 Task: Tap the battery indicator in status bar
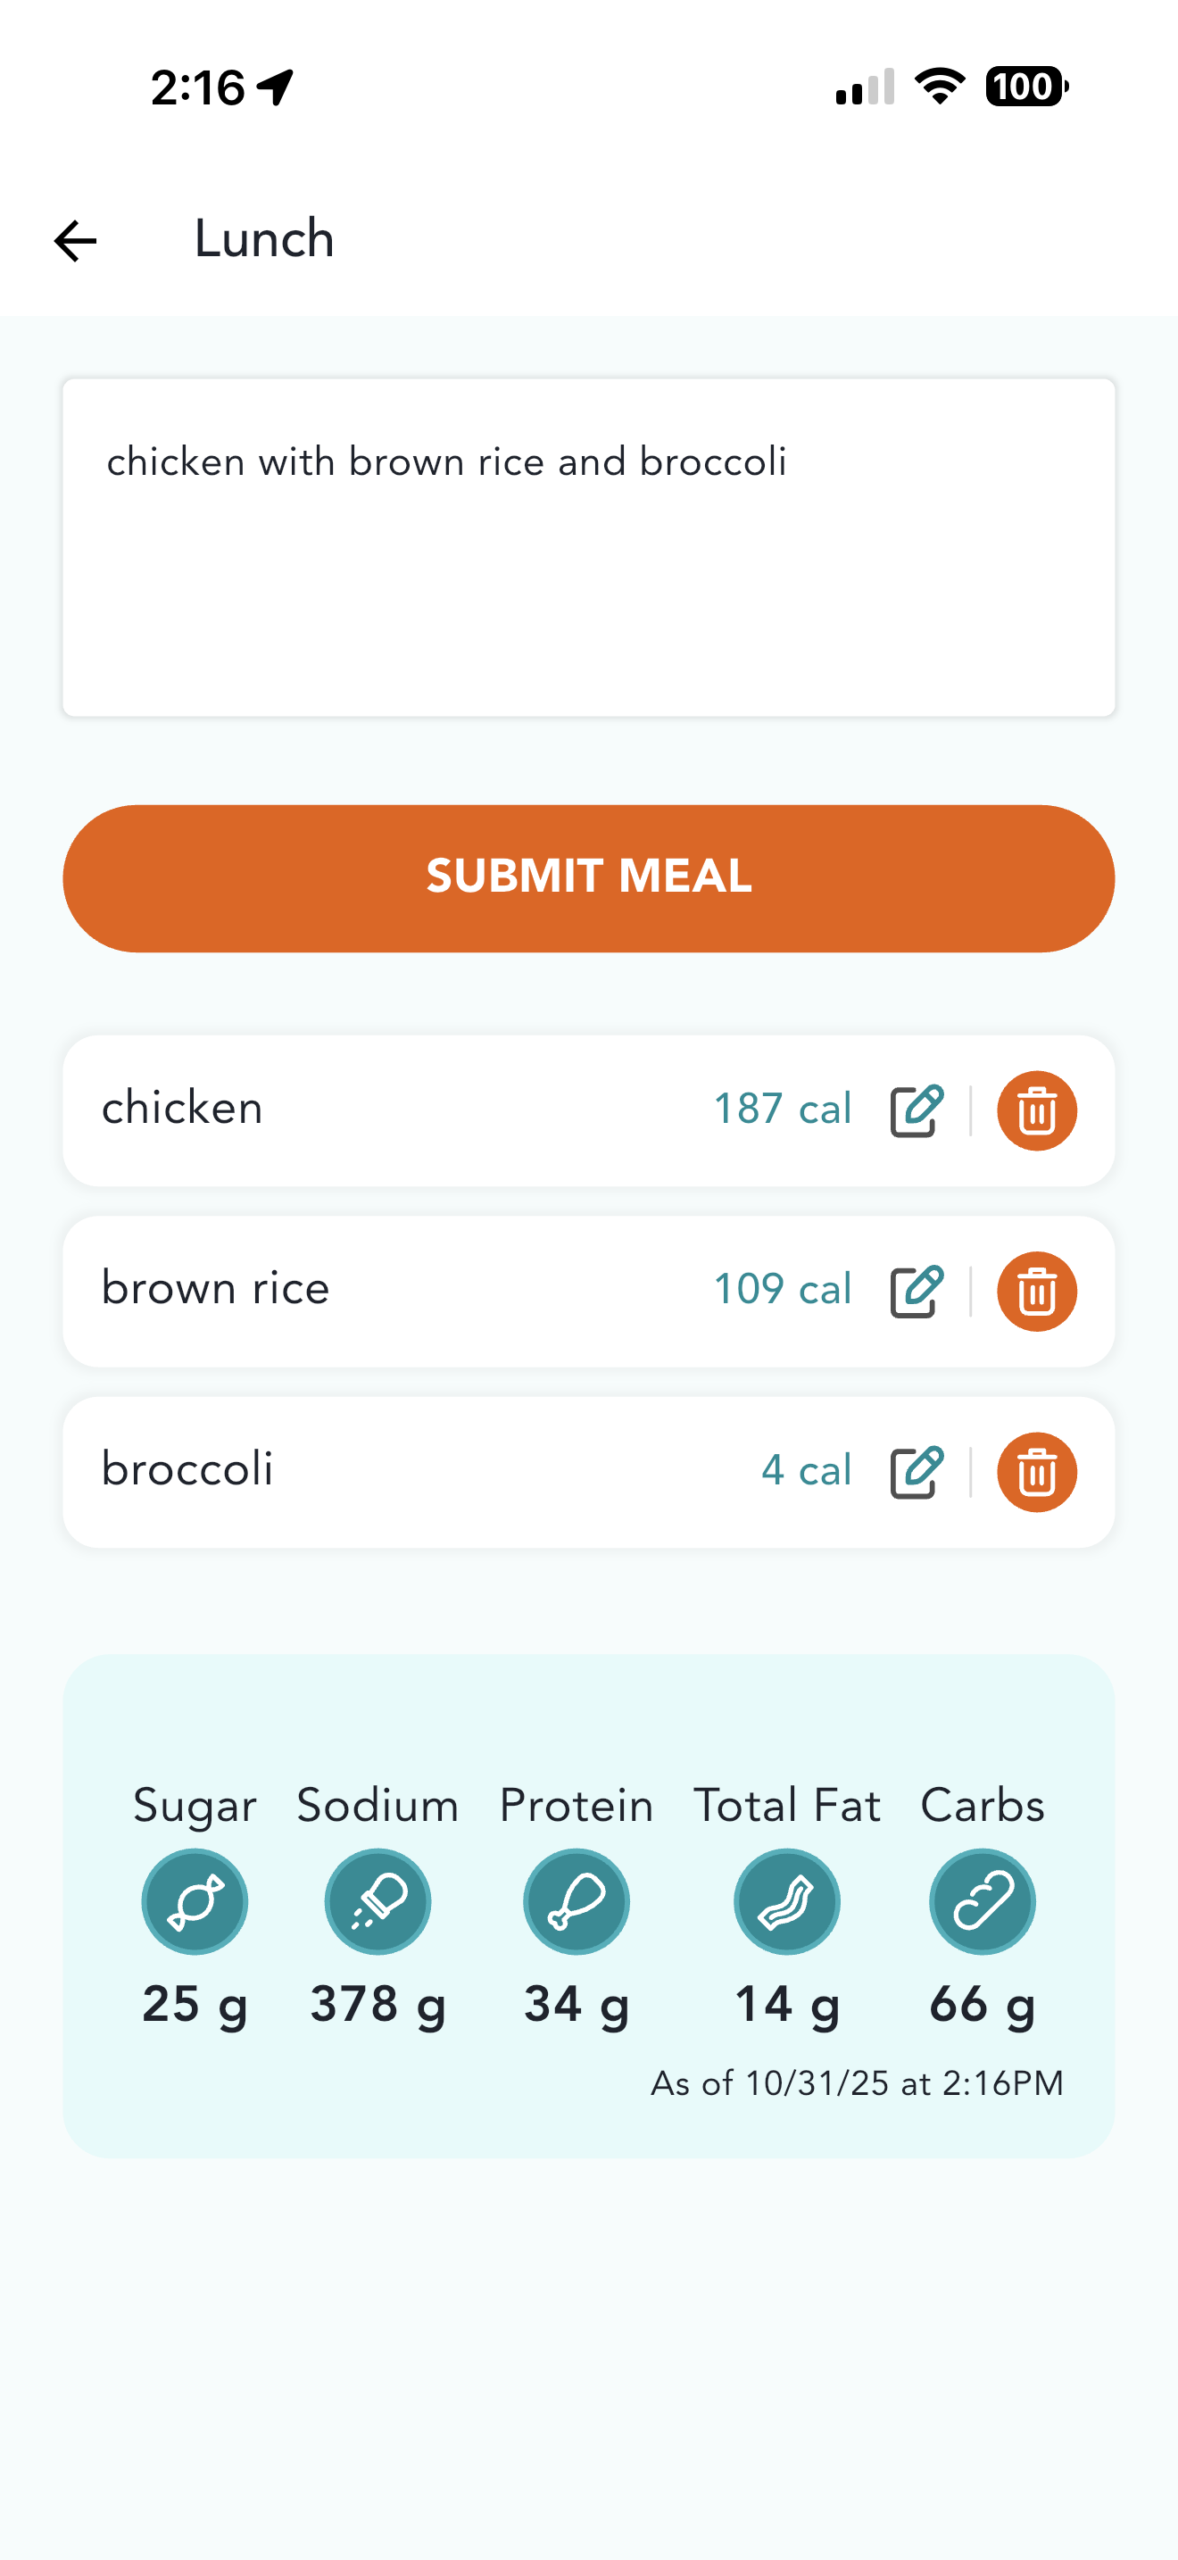tap(1026, 87)
